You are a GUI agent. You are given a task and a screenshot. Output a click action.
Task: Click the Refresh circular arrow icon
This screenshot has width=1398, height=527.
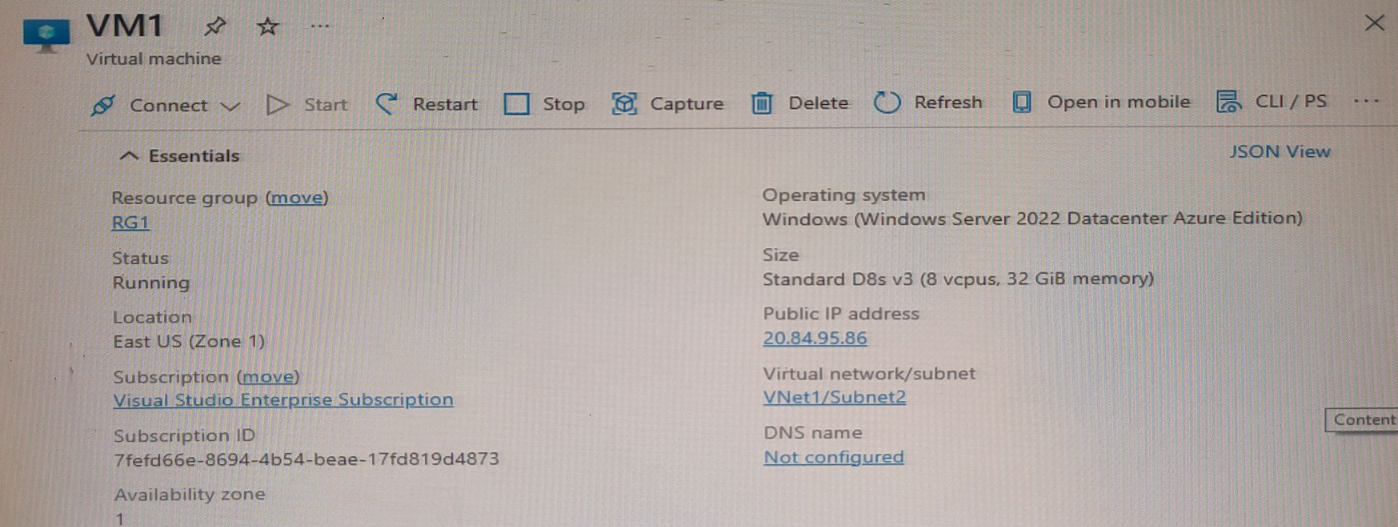tap(887, 103)
